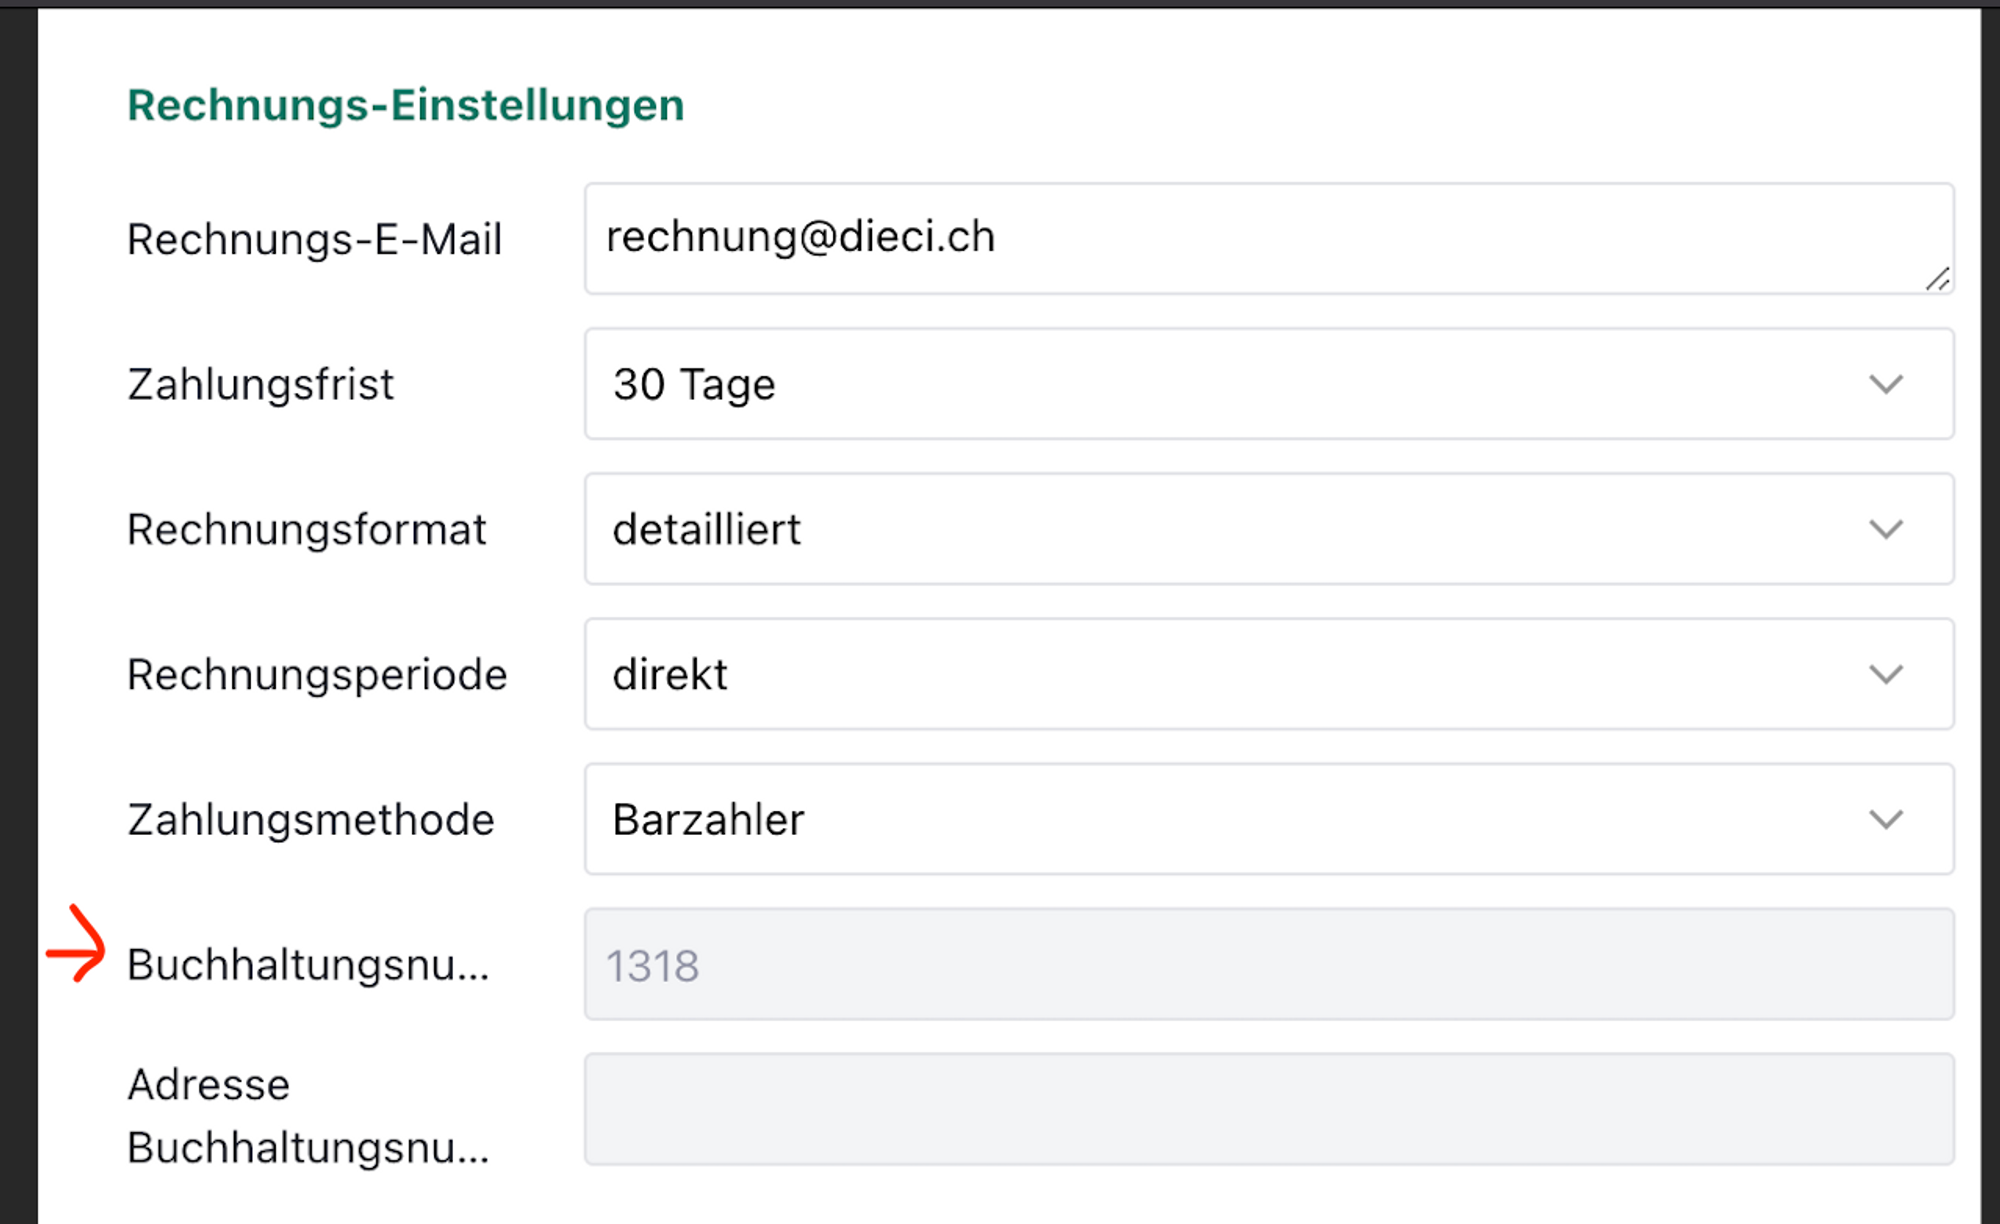Open the dropdown showing "detailliert"
The image size is (2000, 1224).
coord(1200,529)
